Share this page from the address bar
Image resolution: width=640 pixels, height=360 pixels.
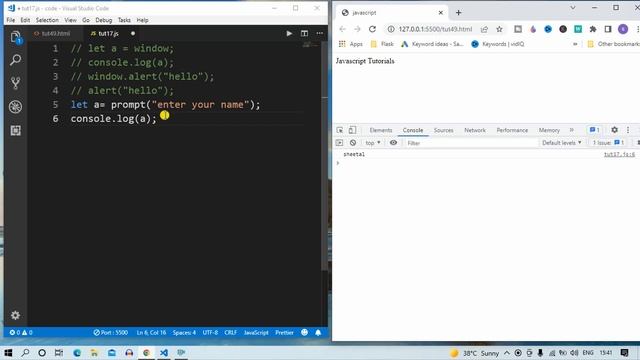484,29
